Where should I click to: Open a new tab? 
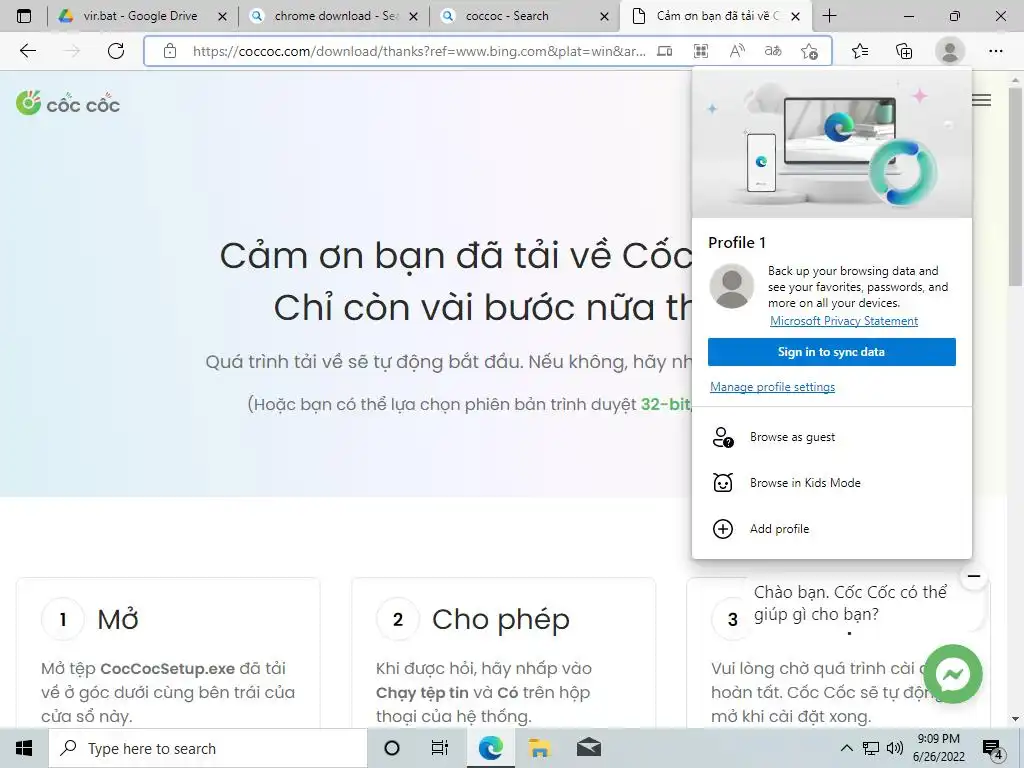pos(829,16)
